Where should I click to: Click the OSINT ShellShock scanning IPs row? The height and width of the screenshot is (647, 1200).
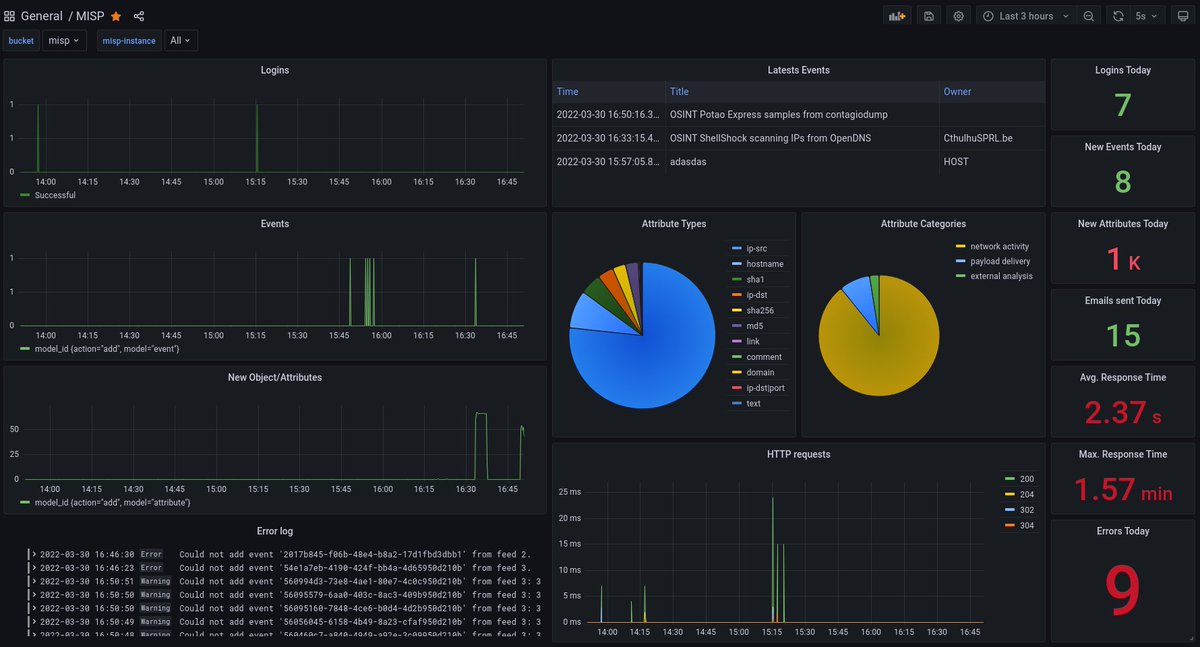tap(798, 138)
